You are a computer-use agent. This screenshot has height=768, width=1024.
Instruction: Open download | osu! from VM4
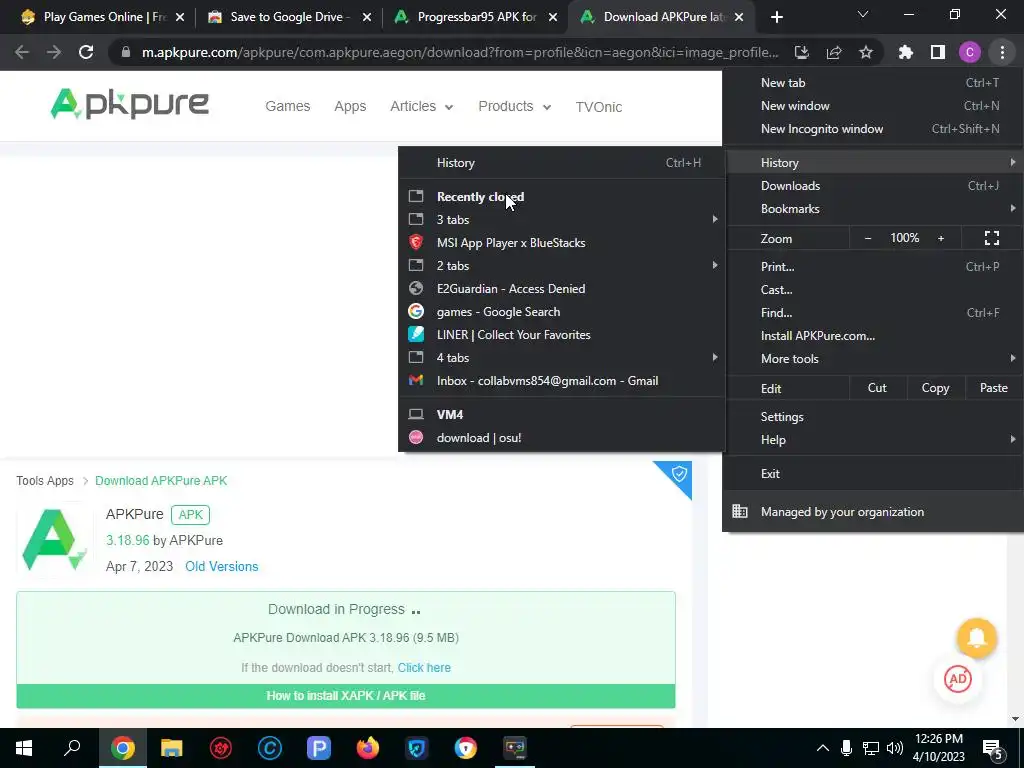(562, 438)
